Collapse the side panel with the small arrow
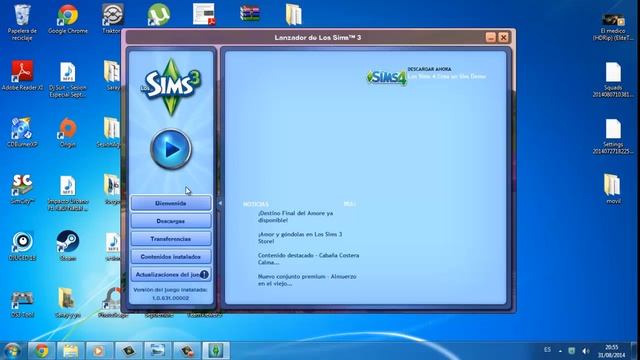Screen dimensions: 640x360 [x=220, y=203]
